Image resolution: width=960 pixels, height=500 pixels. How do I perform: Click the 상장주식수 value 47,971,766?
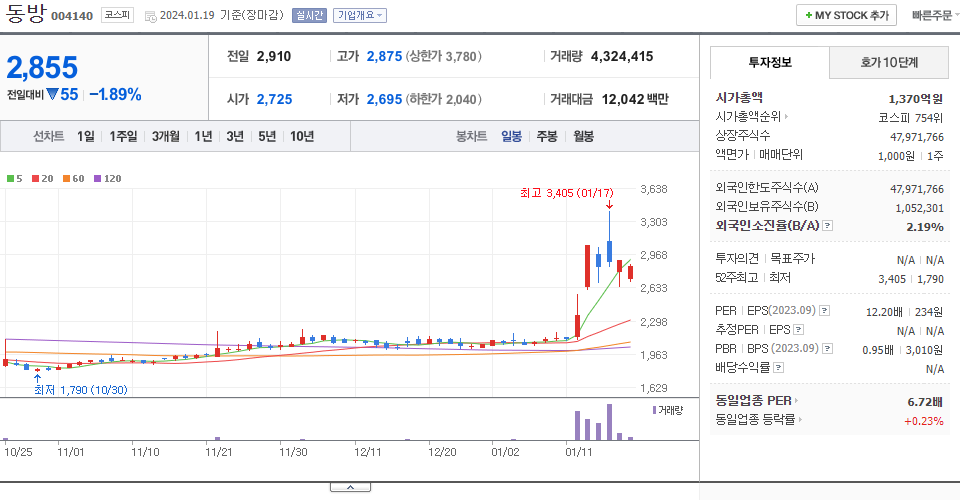point(917,137)
